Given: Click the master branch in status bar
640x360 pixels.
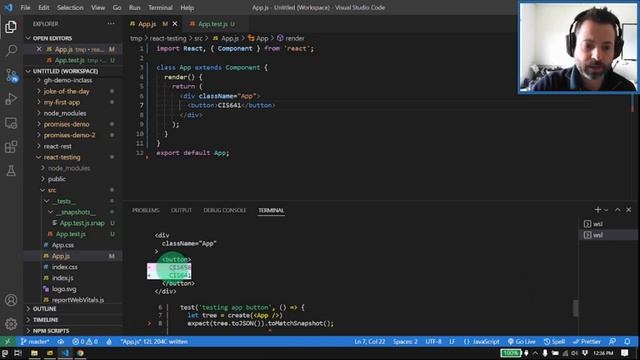Looking at the screenshot, I should (x=35, y=341).
